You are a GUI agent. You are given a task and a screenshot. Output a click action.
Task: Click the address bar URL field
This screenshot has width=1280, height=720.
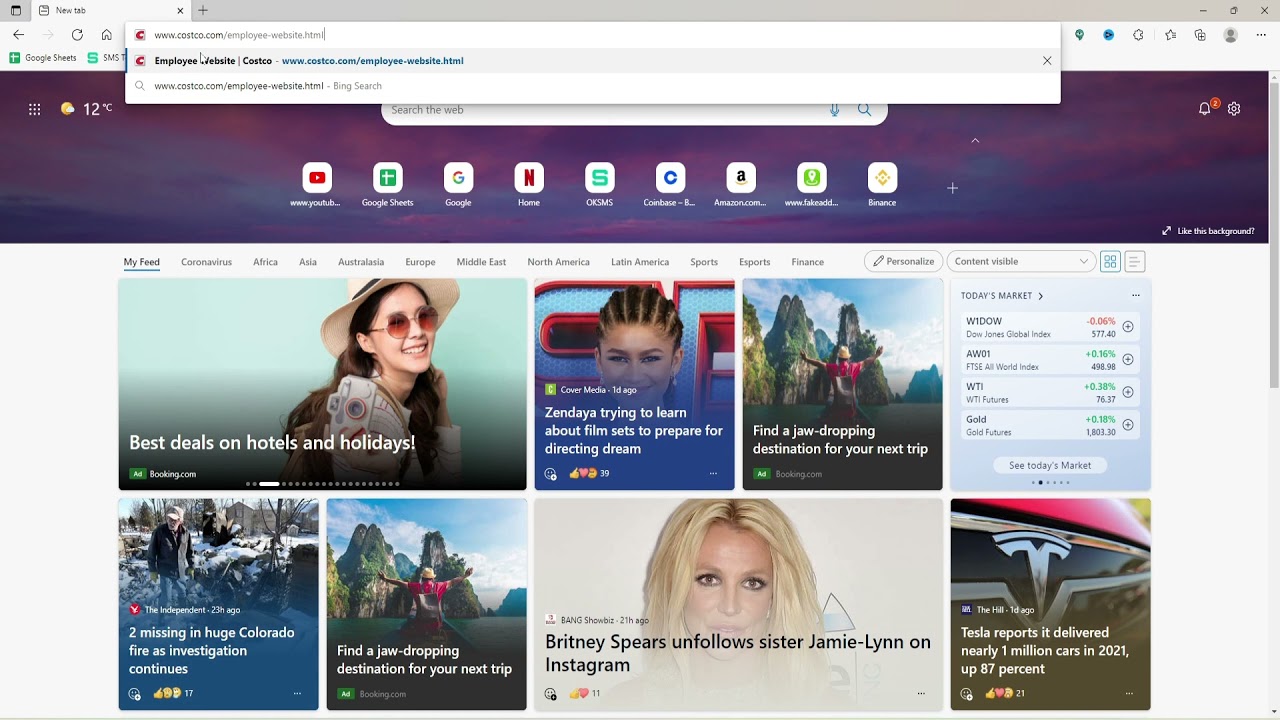coord(590,35)
